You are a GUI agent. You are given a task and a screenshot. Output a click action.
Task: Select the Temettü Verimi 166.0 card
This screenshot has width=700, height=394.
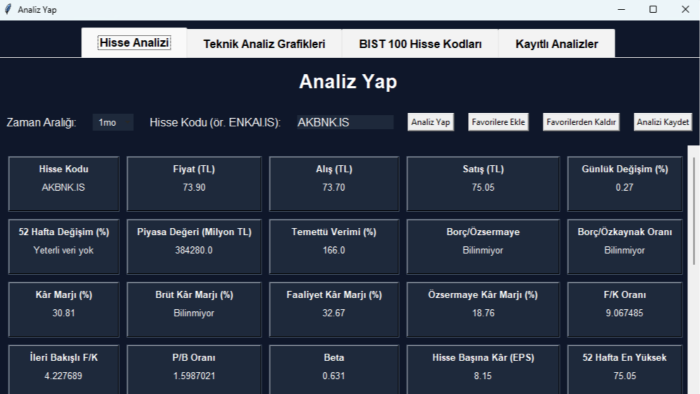[x=334, y=246]
